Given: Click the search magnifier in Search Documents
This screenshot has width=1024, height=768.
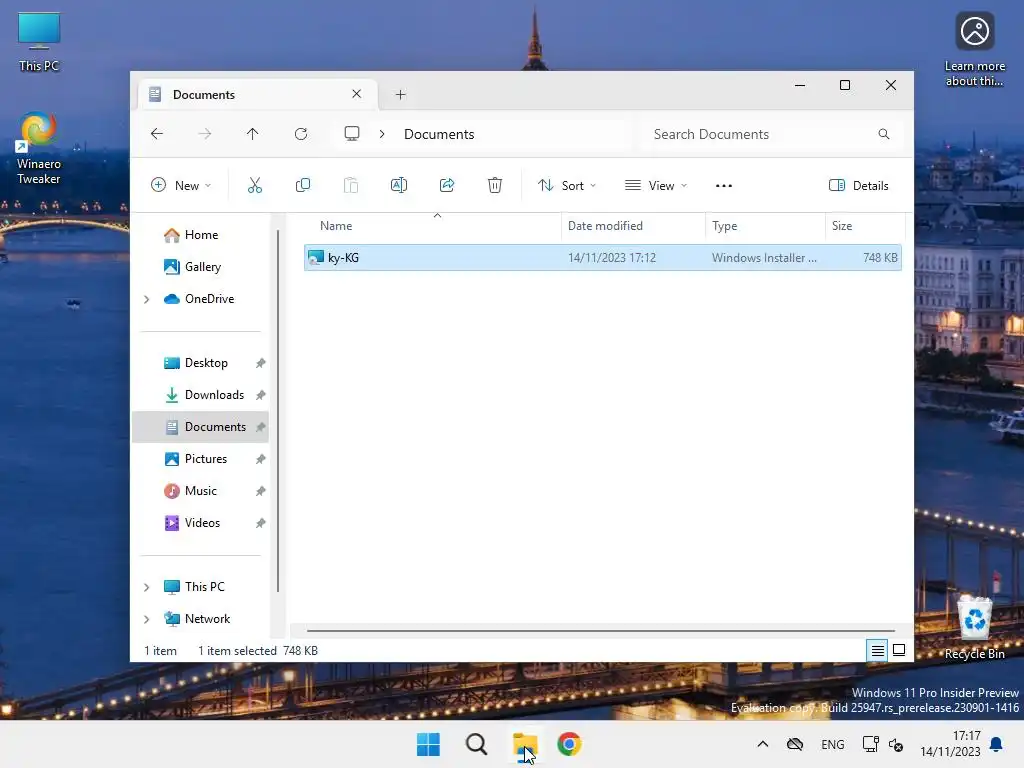Looking at the screenshot, I should 884,134.
